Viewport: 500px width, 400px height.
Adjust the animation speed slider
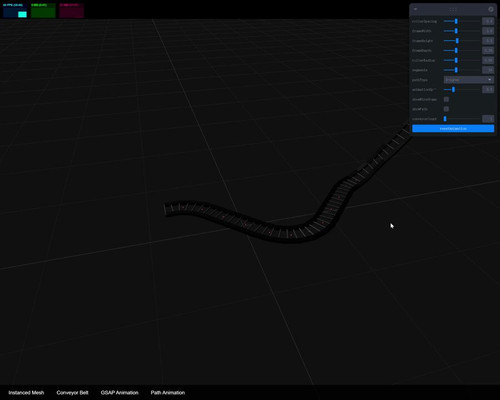pos(462,89)
